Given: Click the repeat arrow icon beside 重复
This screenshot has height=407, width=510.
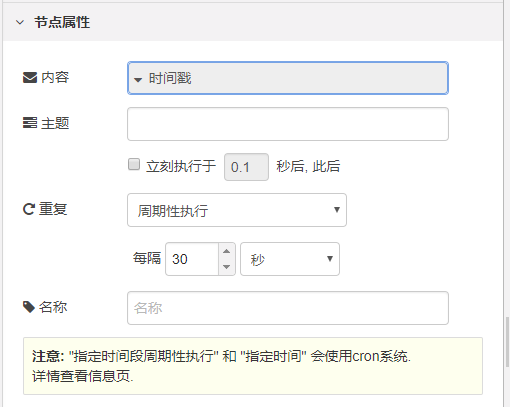Looking at the screenshot, I should [x=29, y=209].
